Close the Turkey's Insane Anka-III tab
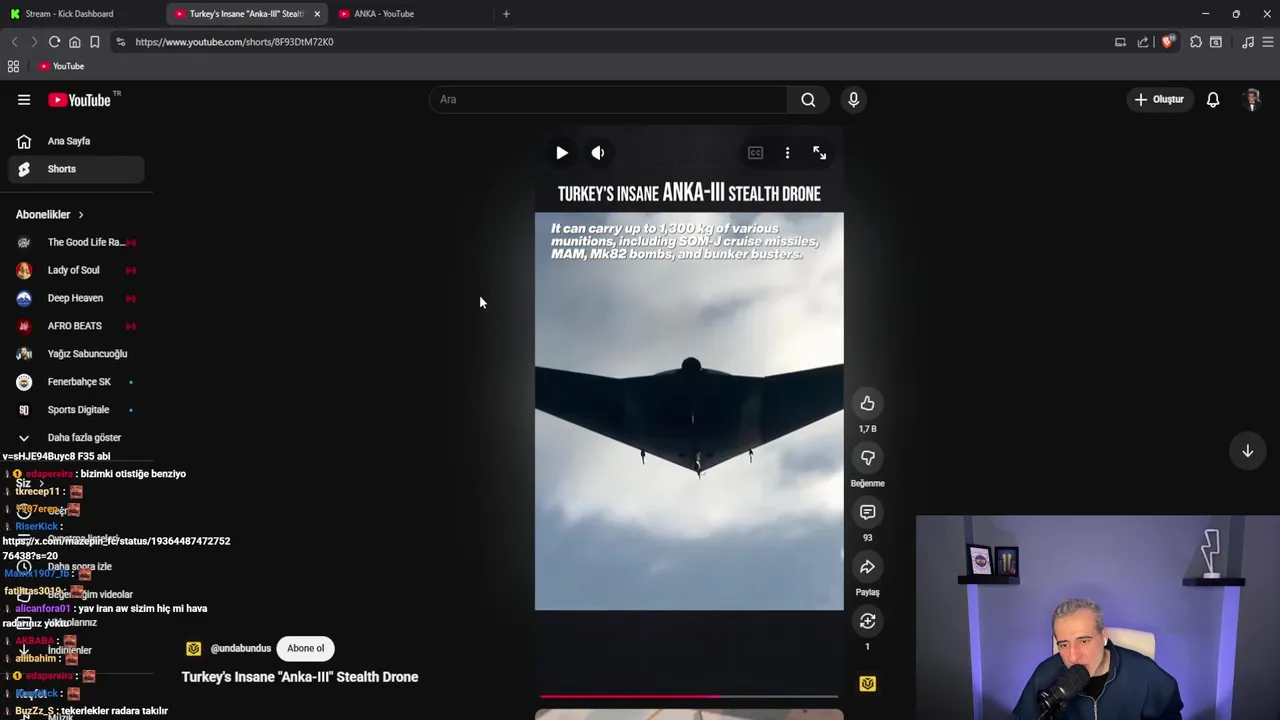 tap(317, 14)
